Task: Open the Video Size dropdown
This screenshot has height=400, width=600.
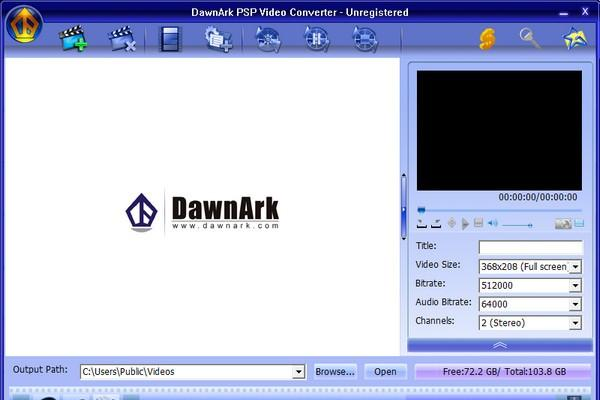Action: [576, 267]
